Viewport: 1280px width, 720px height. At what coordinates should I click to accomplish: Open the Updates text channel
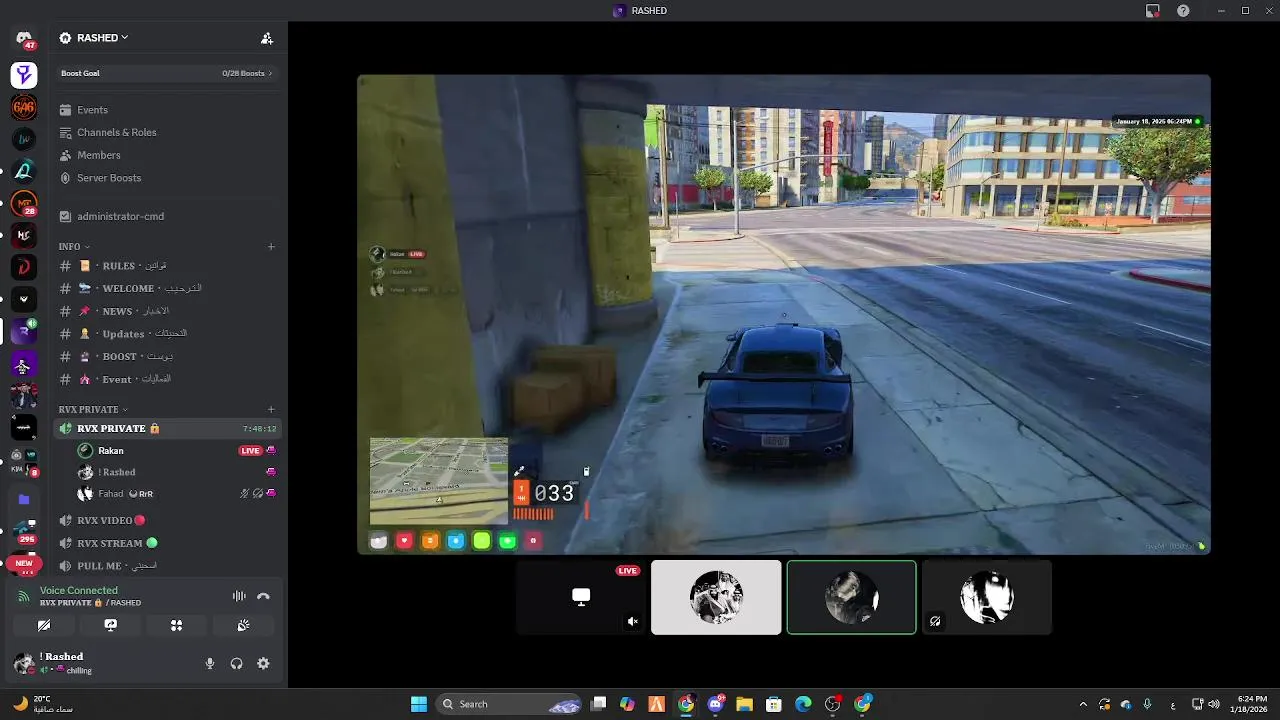168,334
